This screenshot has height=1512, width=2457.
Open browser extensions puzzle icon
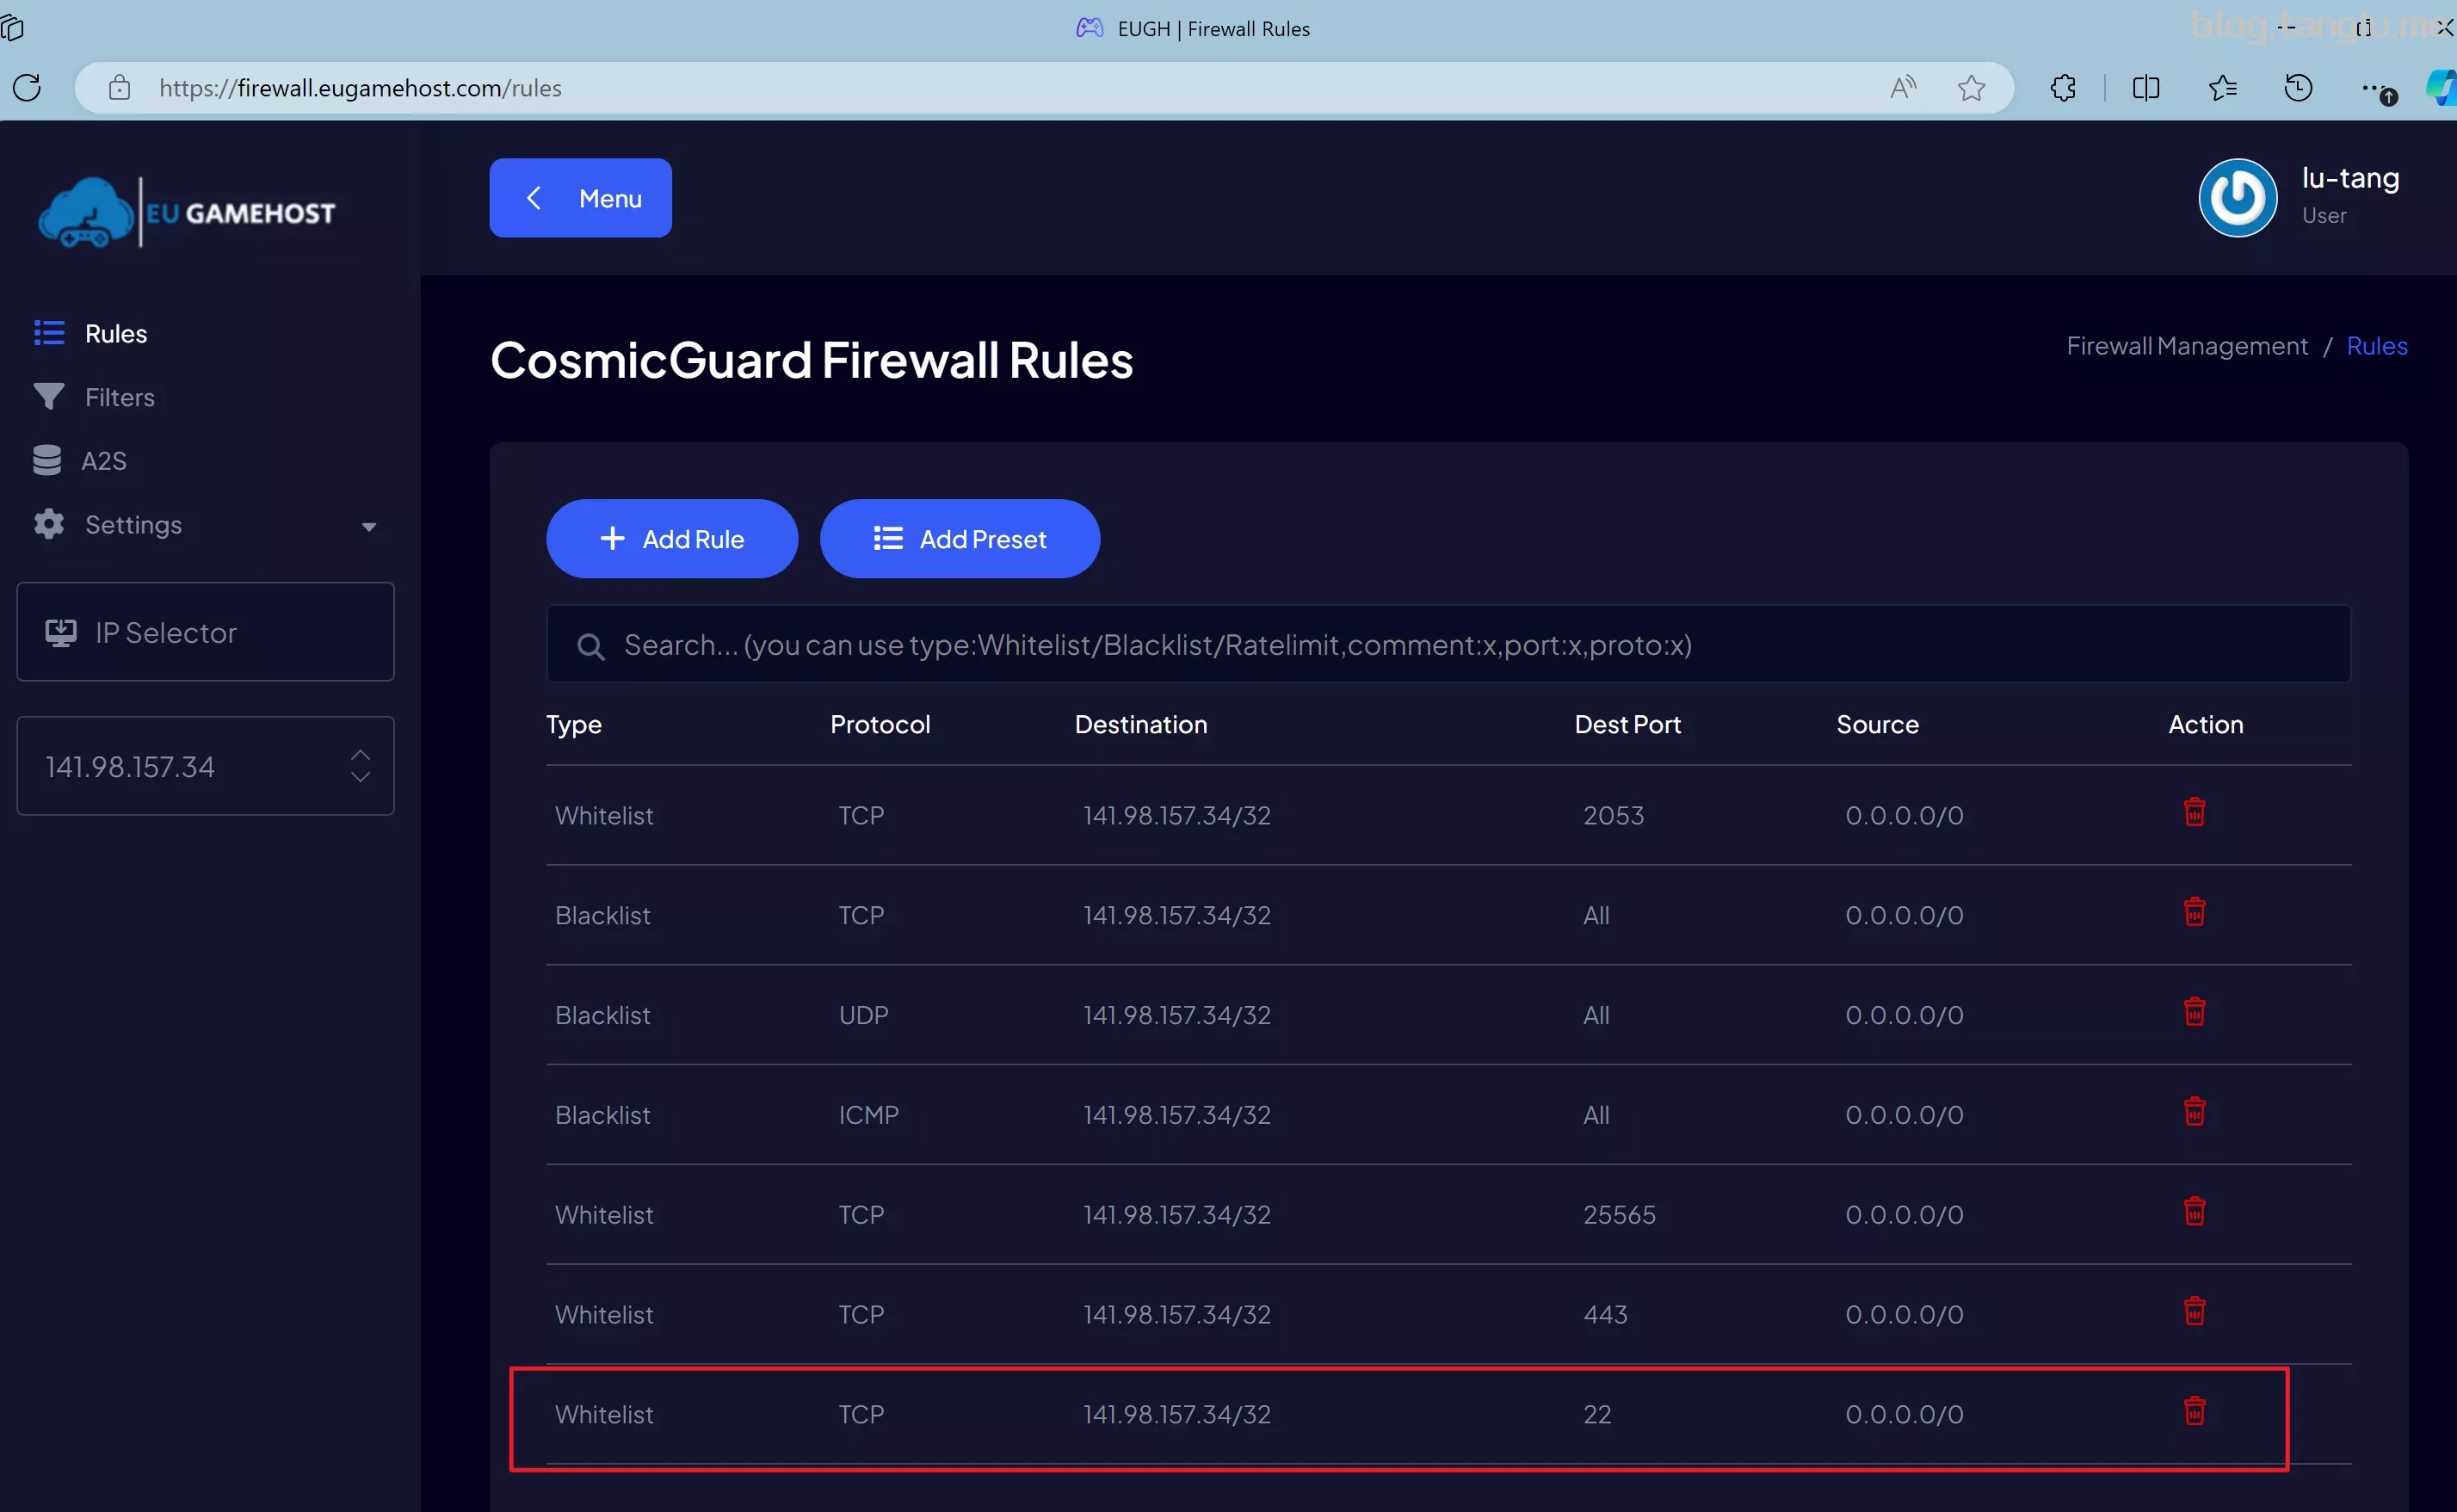click(x=2063, y=88)
